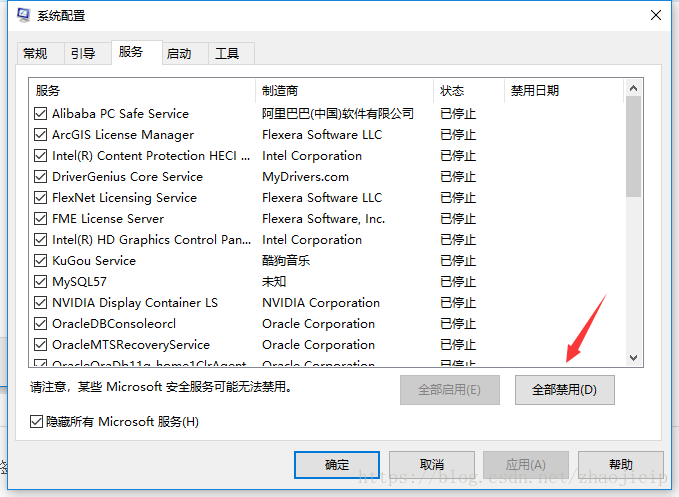Uncheck OracleDBConsoleorcl checkbox
The width and height of the screenshot is (679, 497).
tap(40, 323)
